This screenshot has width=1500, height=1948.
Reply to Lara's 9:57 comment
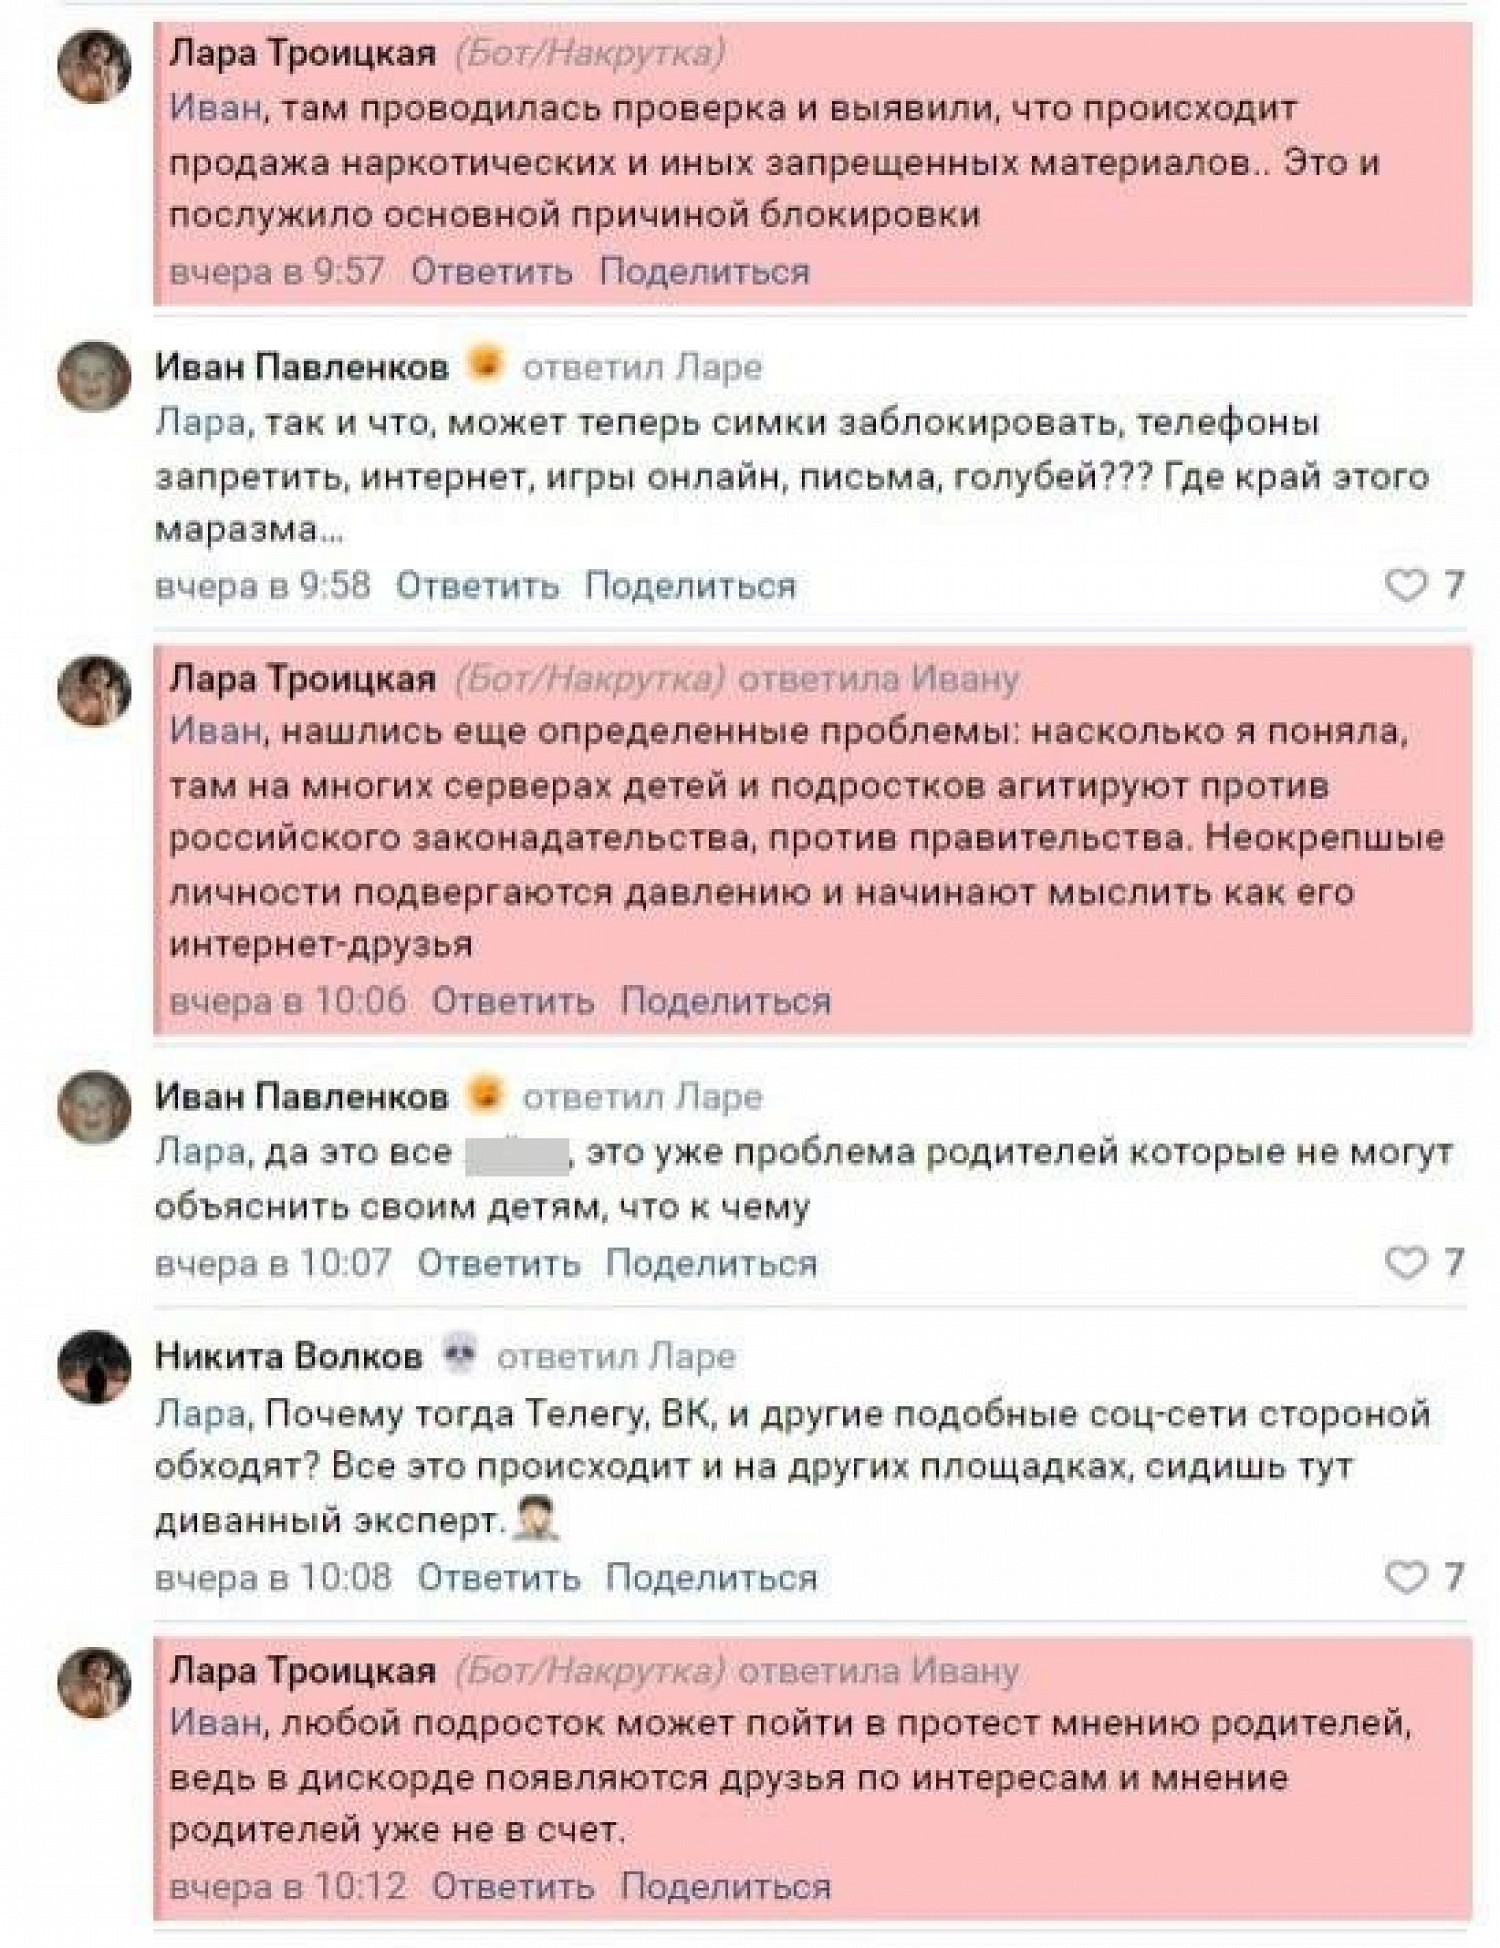click(492, 271)
